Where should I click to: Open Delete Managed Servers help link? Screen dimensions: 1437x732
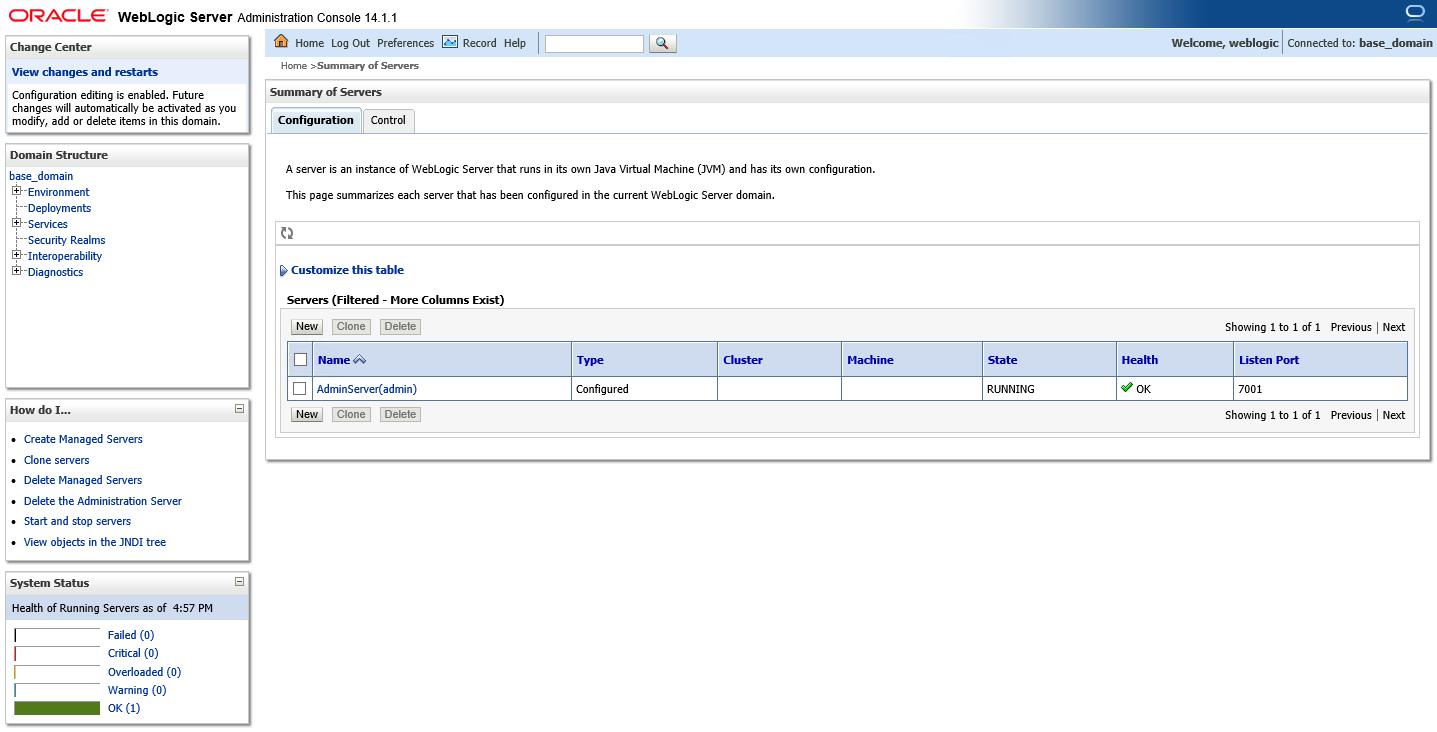pos(83,480)
